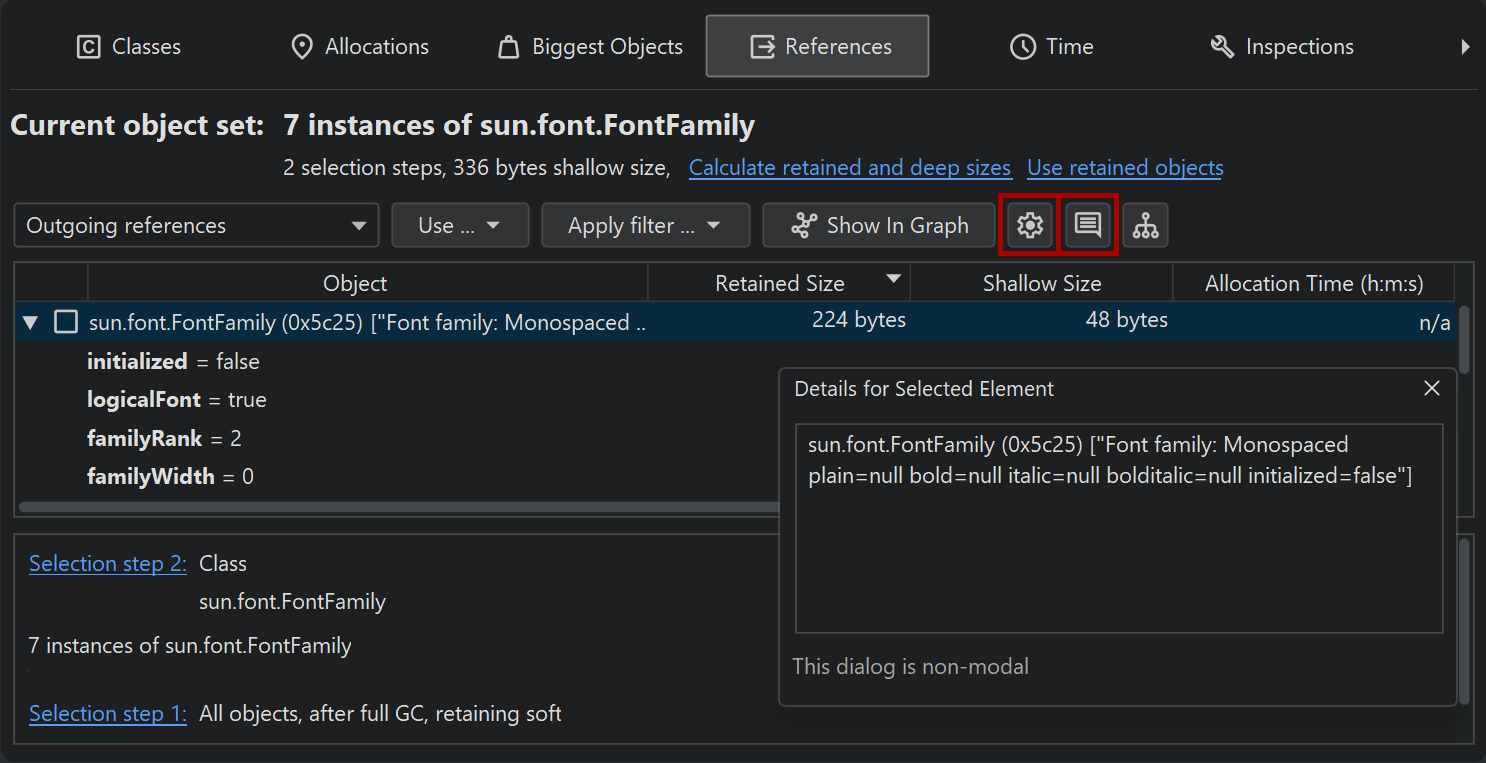This screenshot has height=763, width=1486.
Task: Open the Selection step 1 link
Action: pyautogui.click(x=107, y=714)
